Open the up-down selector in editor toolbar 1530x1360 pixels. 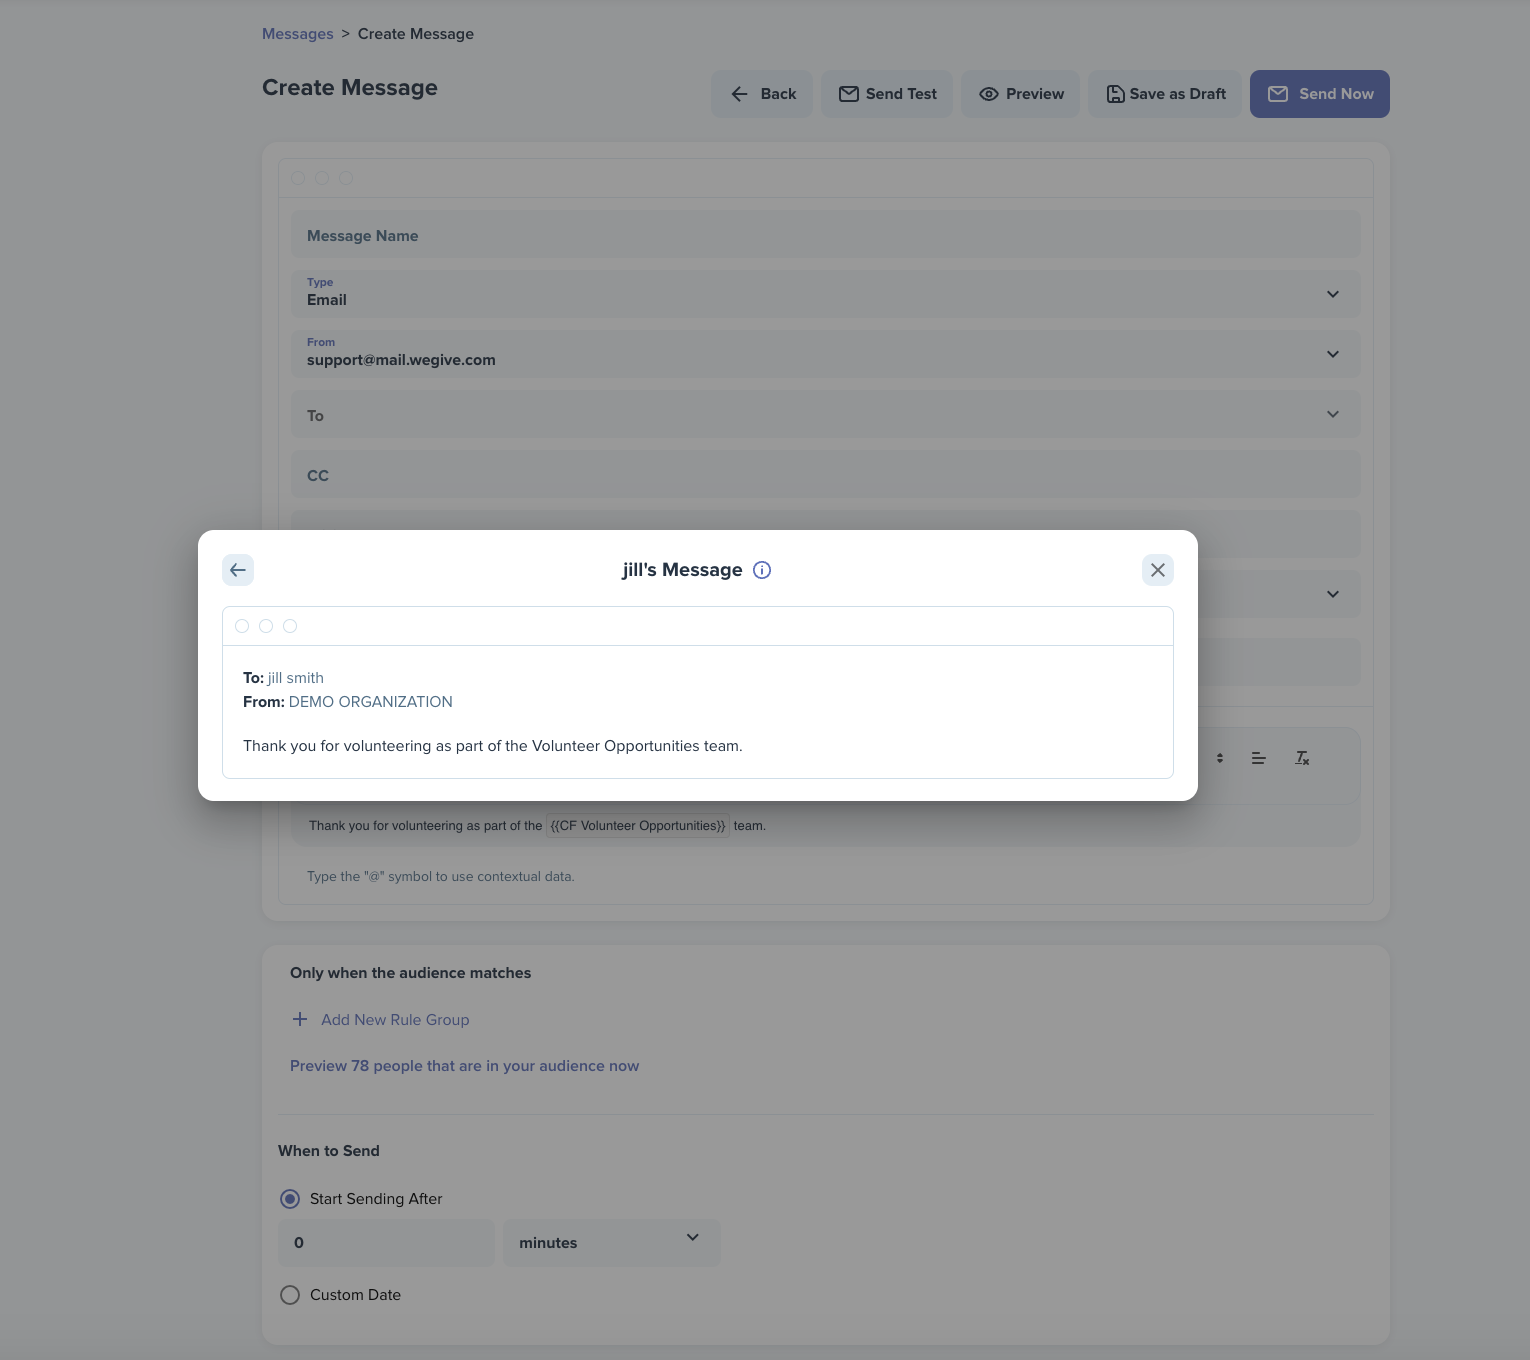pos(1220,758)
